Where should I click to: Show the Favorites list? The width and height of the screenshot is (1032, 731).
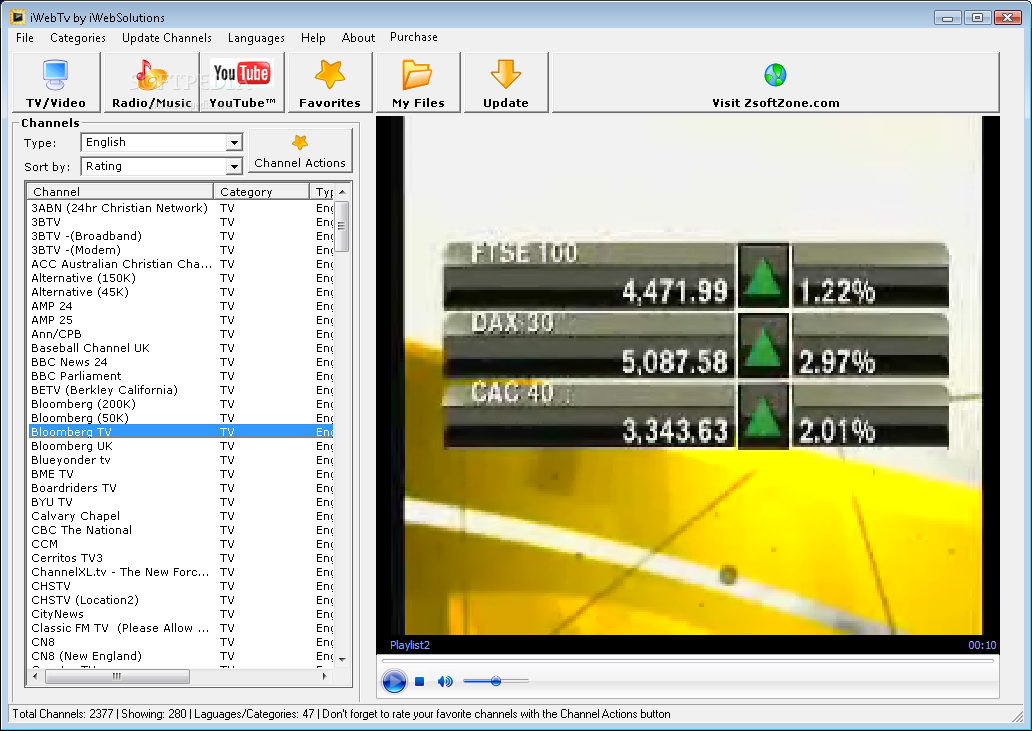tap(330, 82)
